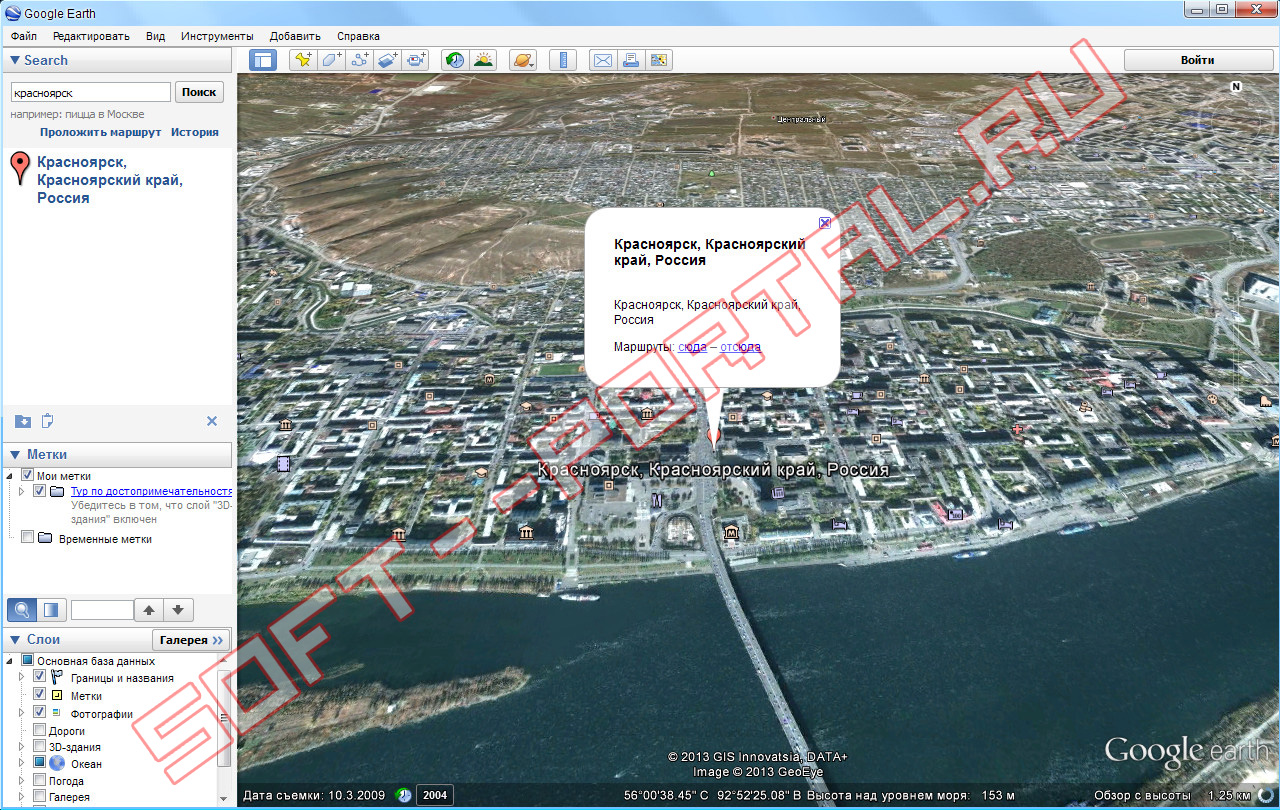Screen dimensions: 1280x810
Task: Click the Places search text field
Action: [x=101, y=609]
